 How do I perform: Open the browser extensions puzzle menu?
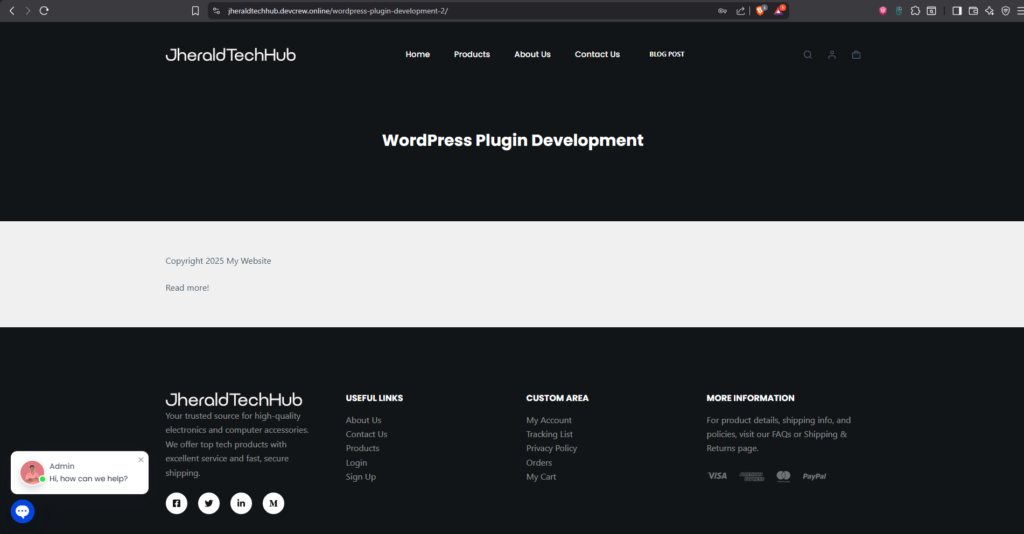(x=915, y=10)
